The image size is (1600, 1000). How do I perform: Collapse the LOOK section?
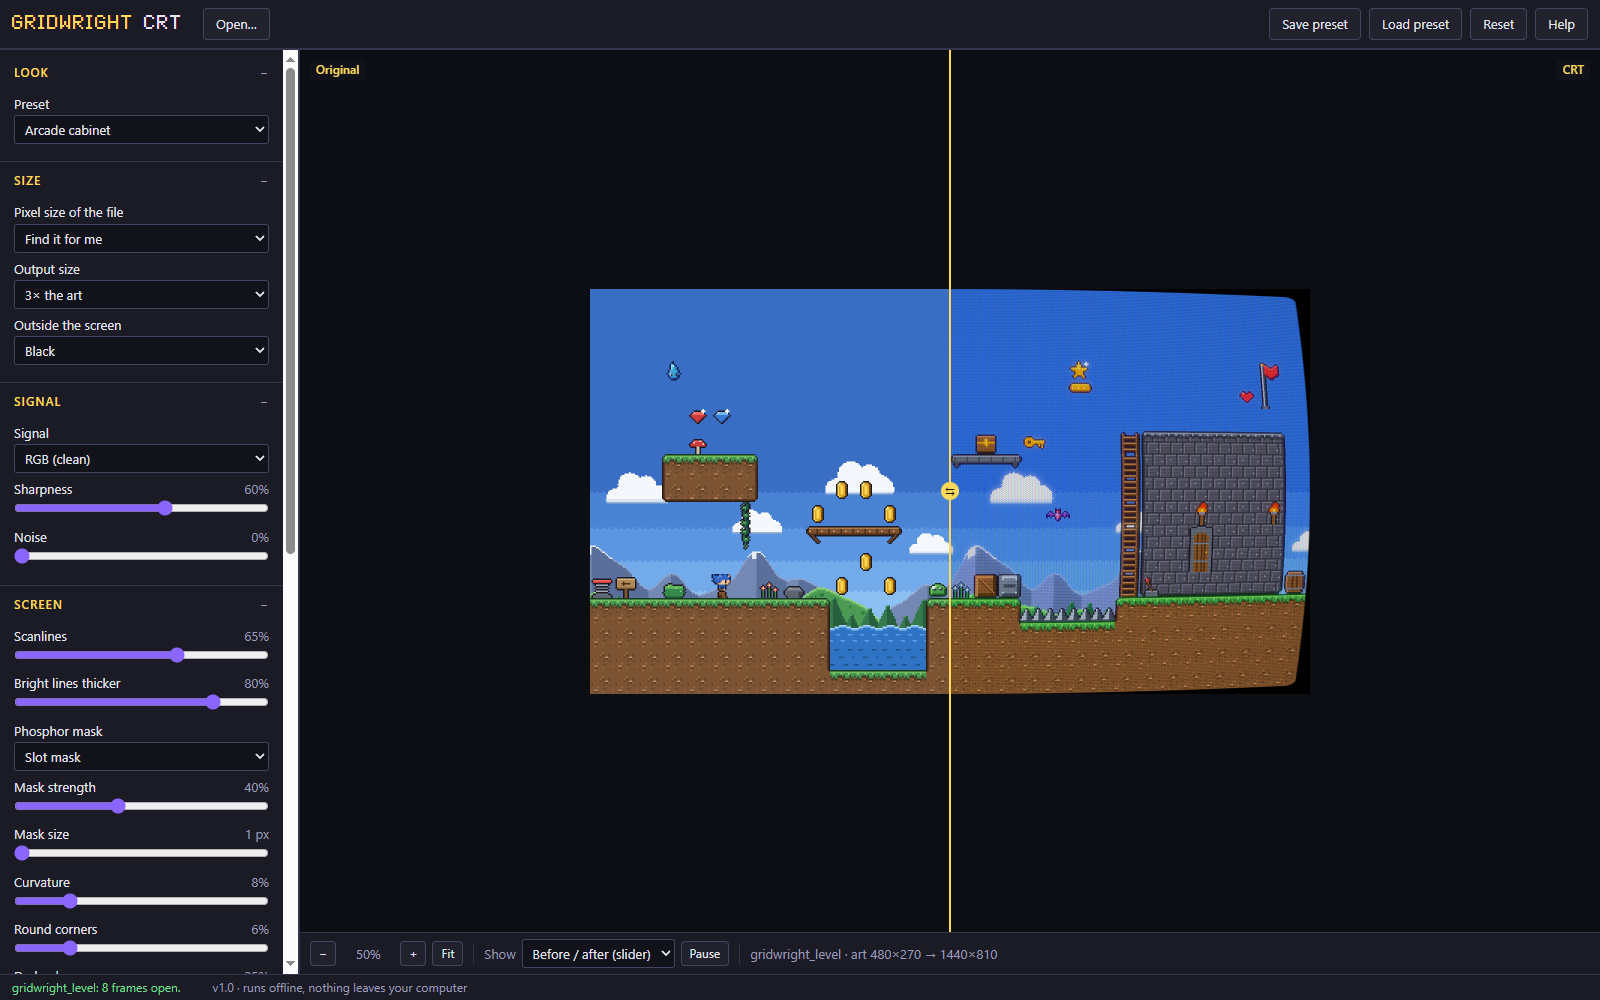[264, 73]
